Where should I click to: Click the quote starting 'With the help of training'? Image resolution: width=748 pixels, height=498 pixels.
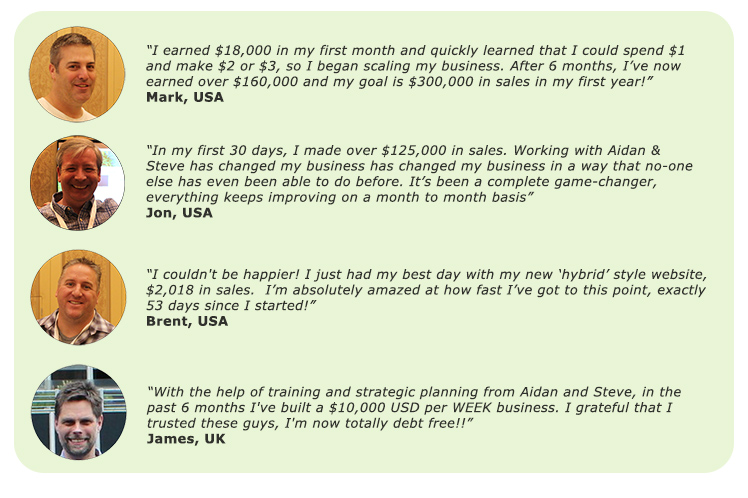point(414,407)
